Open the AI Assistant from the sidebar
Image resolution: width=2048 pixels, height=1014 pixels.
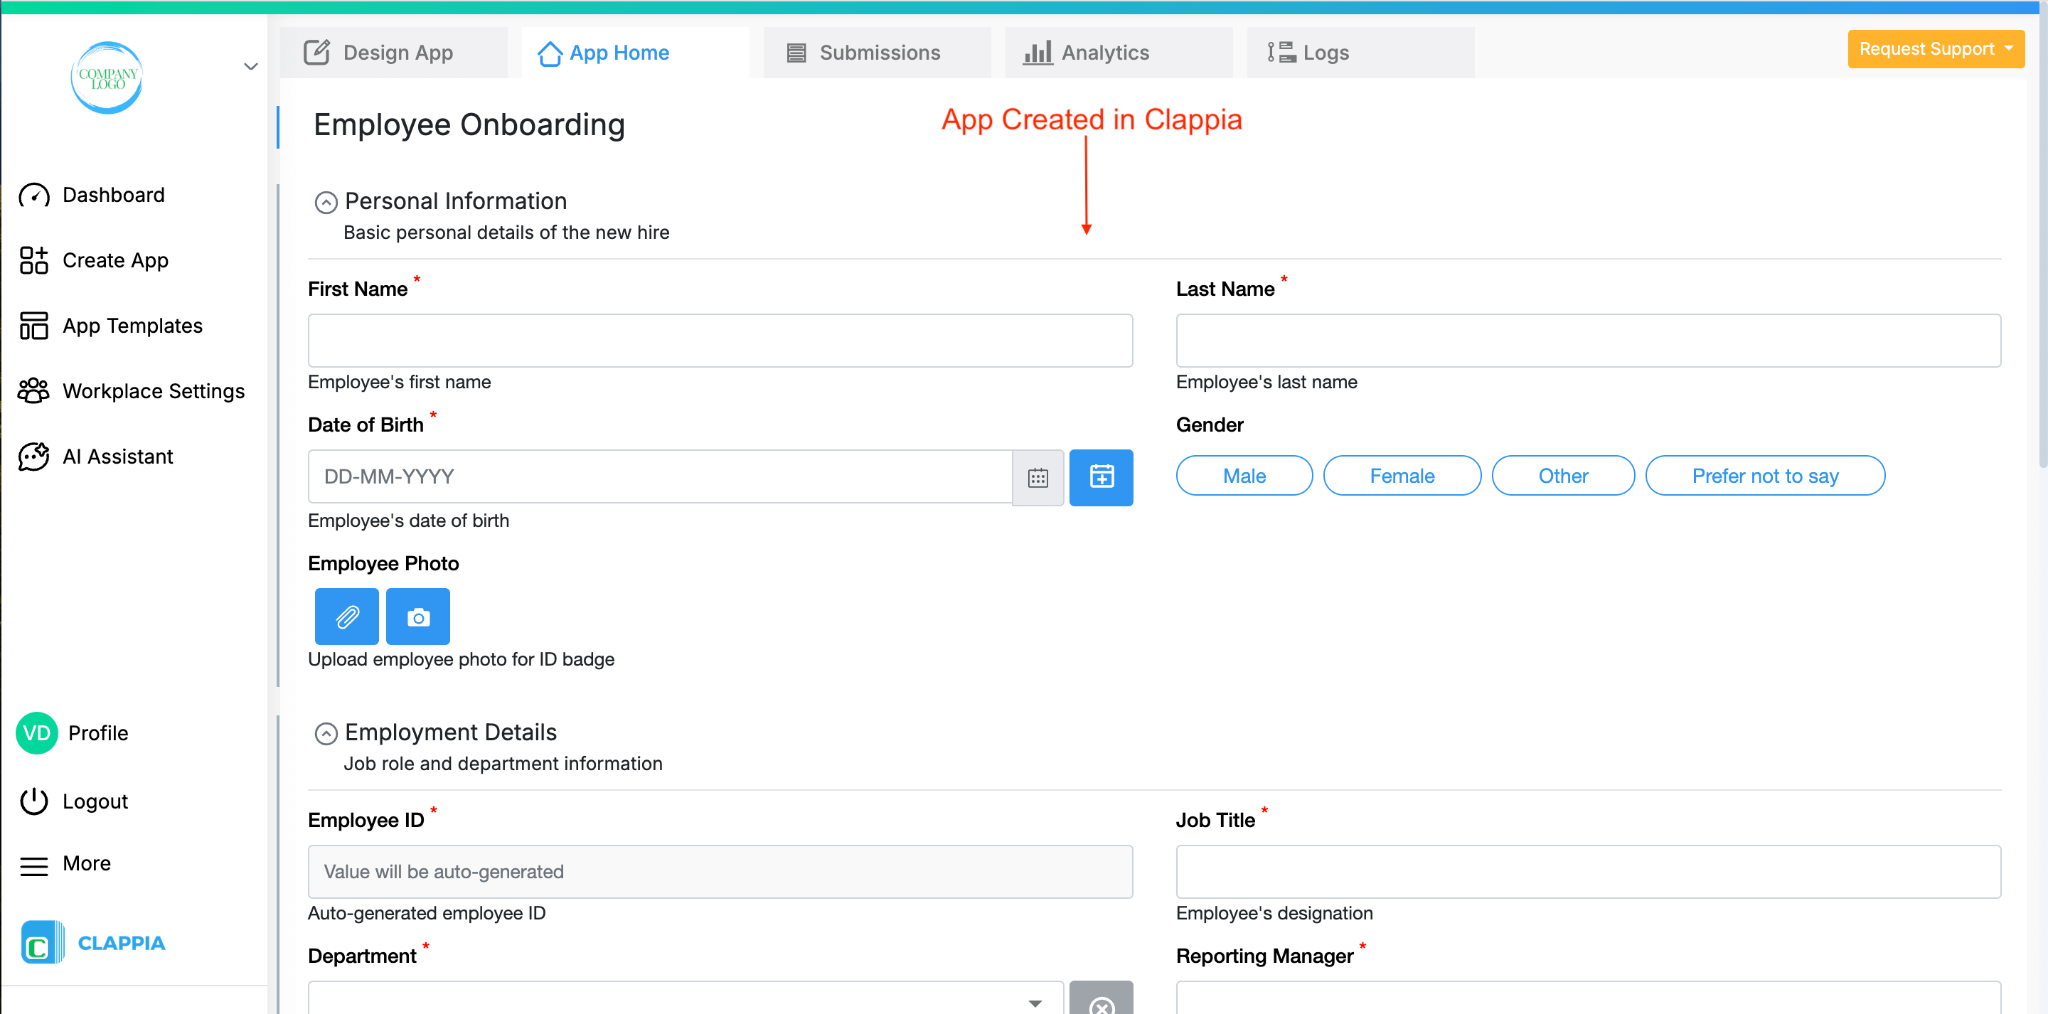(x=118, y=456)
